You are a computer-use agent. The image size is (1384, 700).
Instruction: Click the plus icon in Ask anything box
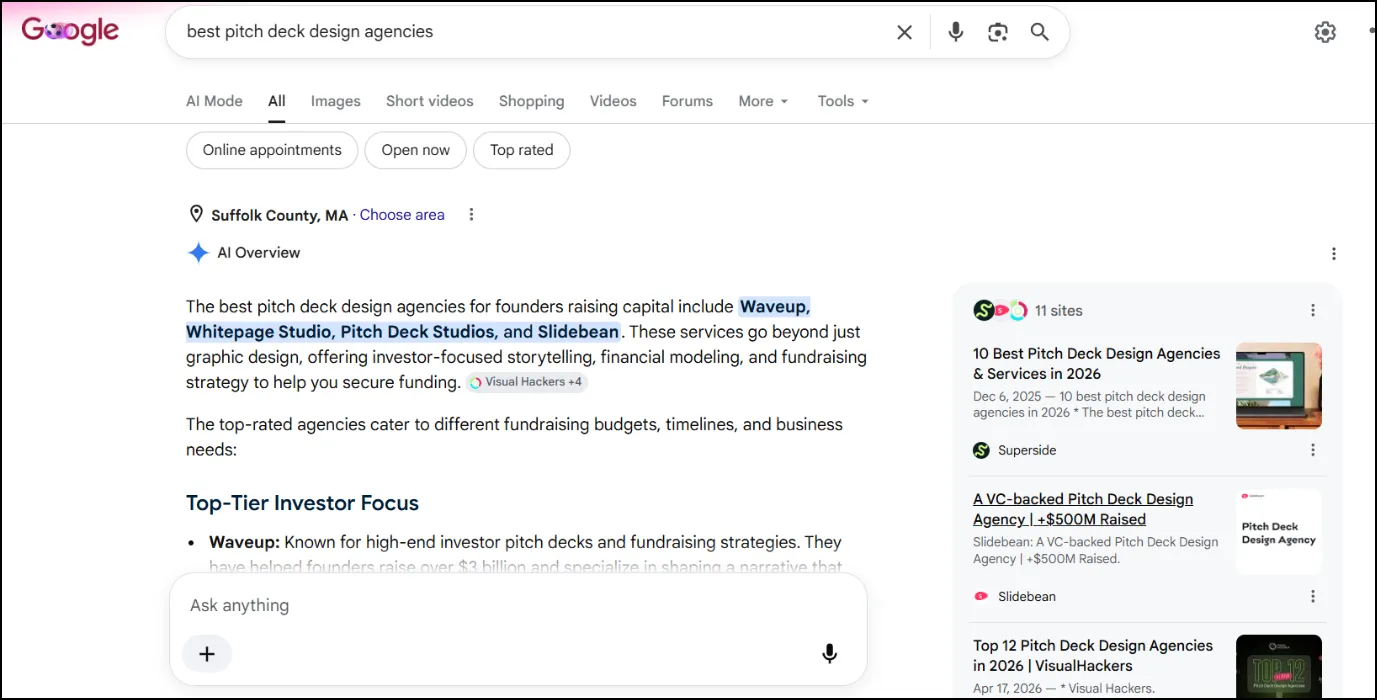point(207,654)
